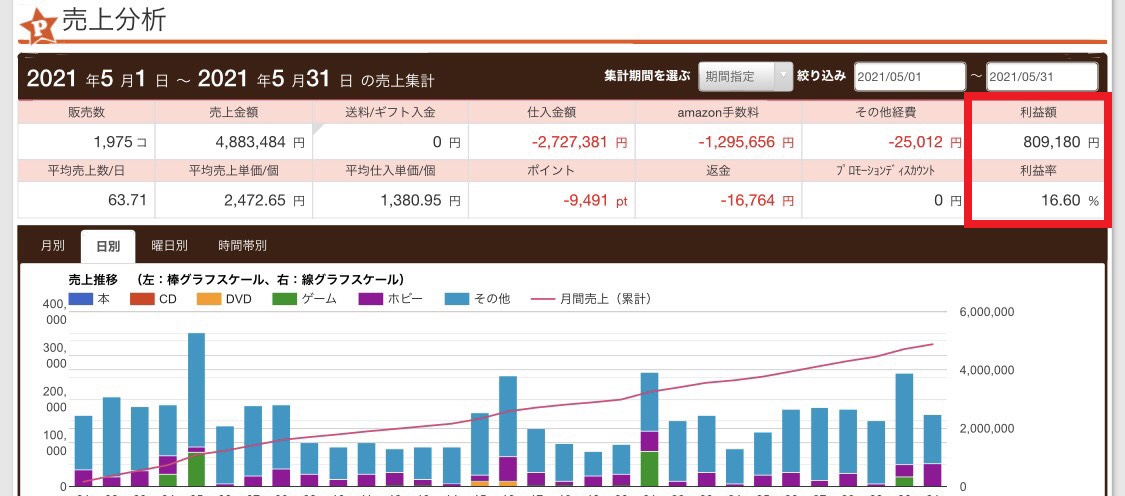Click the 利益額 value 809,180
The width and height of the screenshot is (1125, 496).
click(x=1045, y=143)
